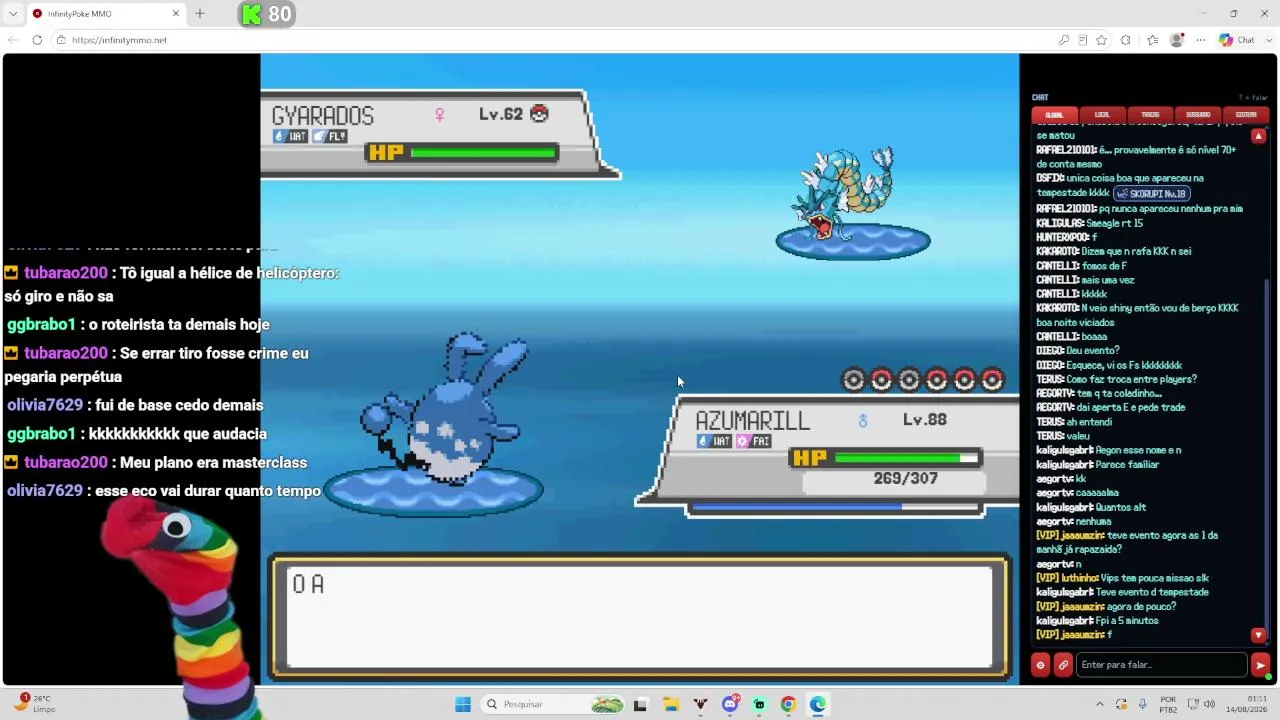Open the chat settings gear button
1280x720 pixels.
click(x=1040, y=665)
